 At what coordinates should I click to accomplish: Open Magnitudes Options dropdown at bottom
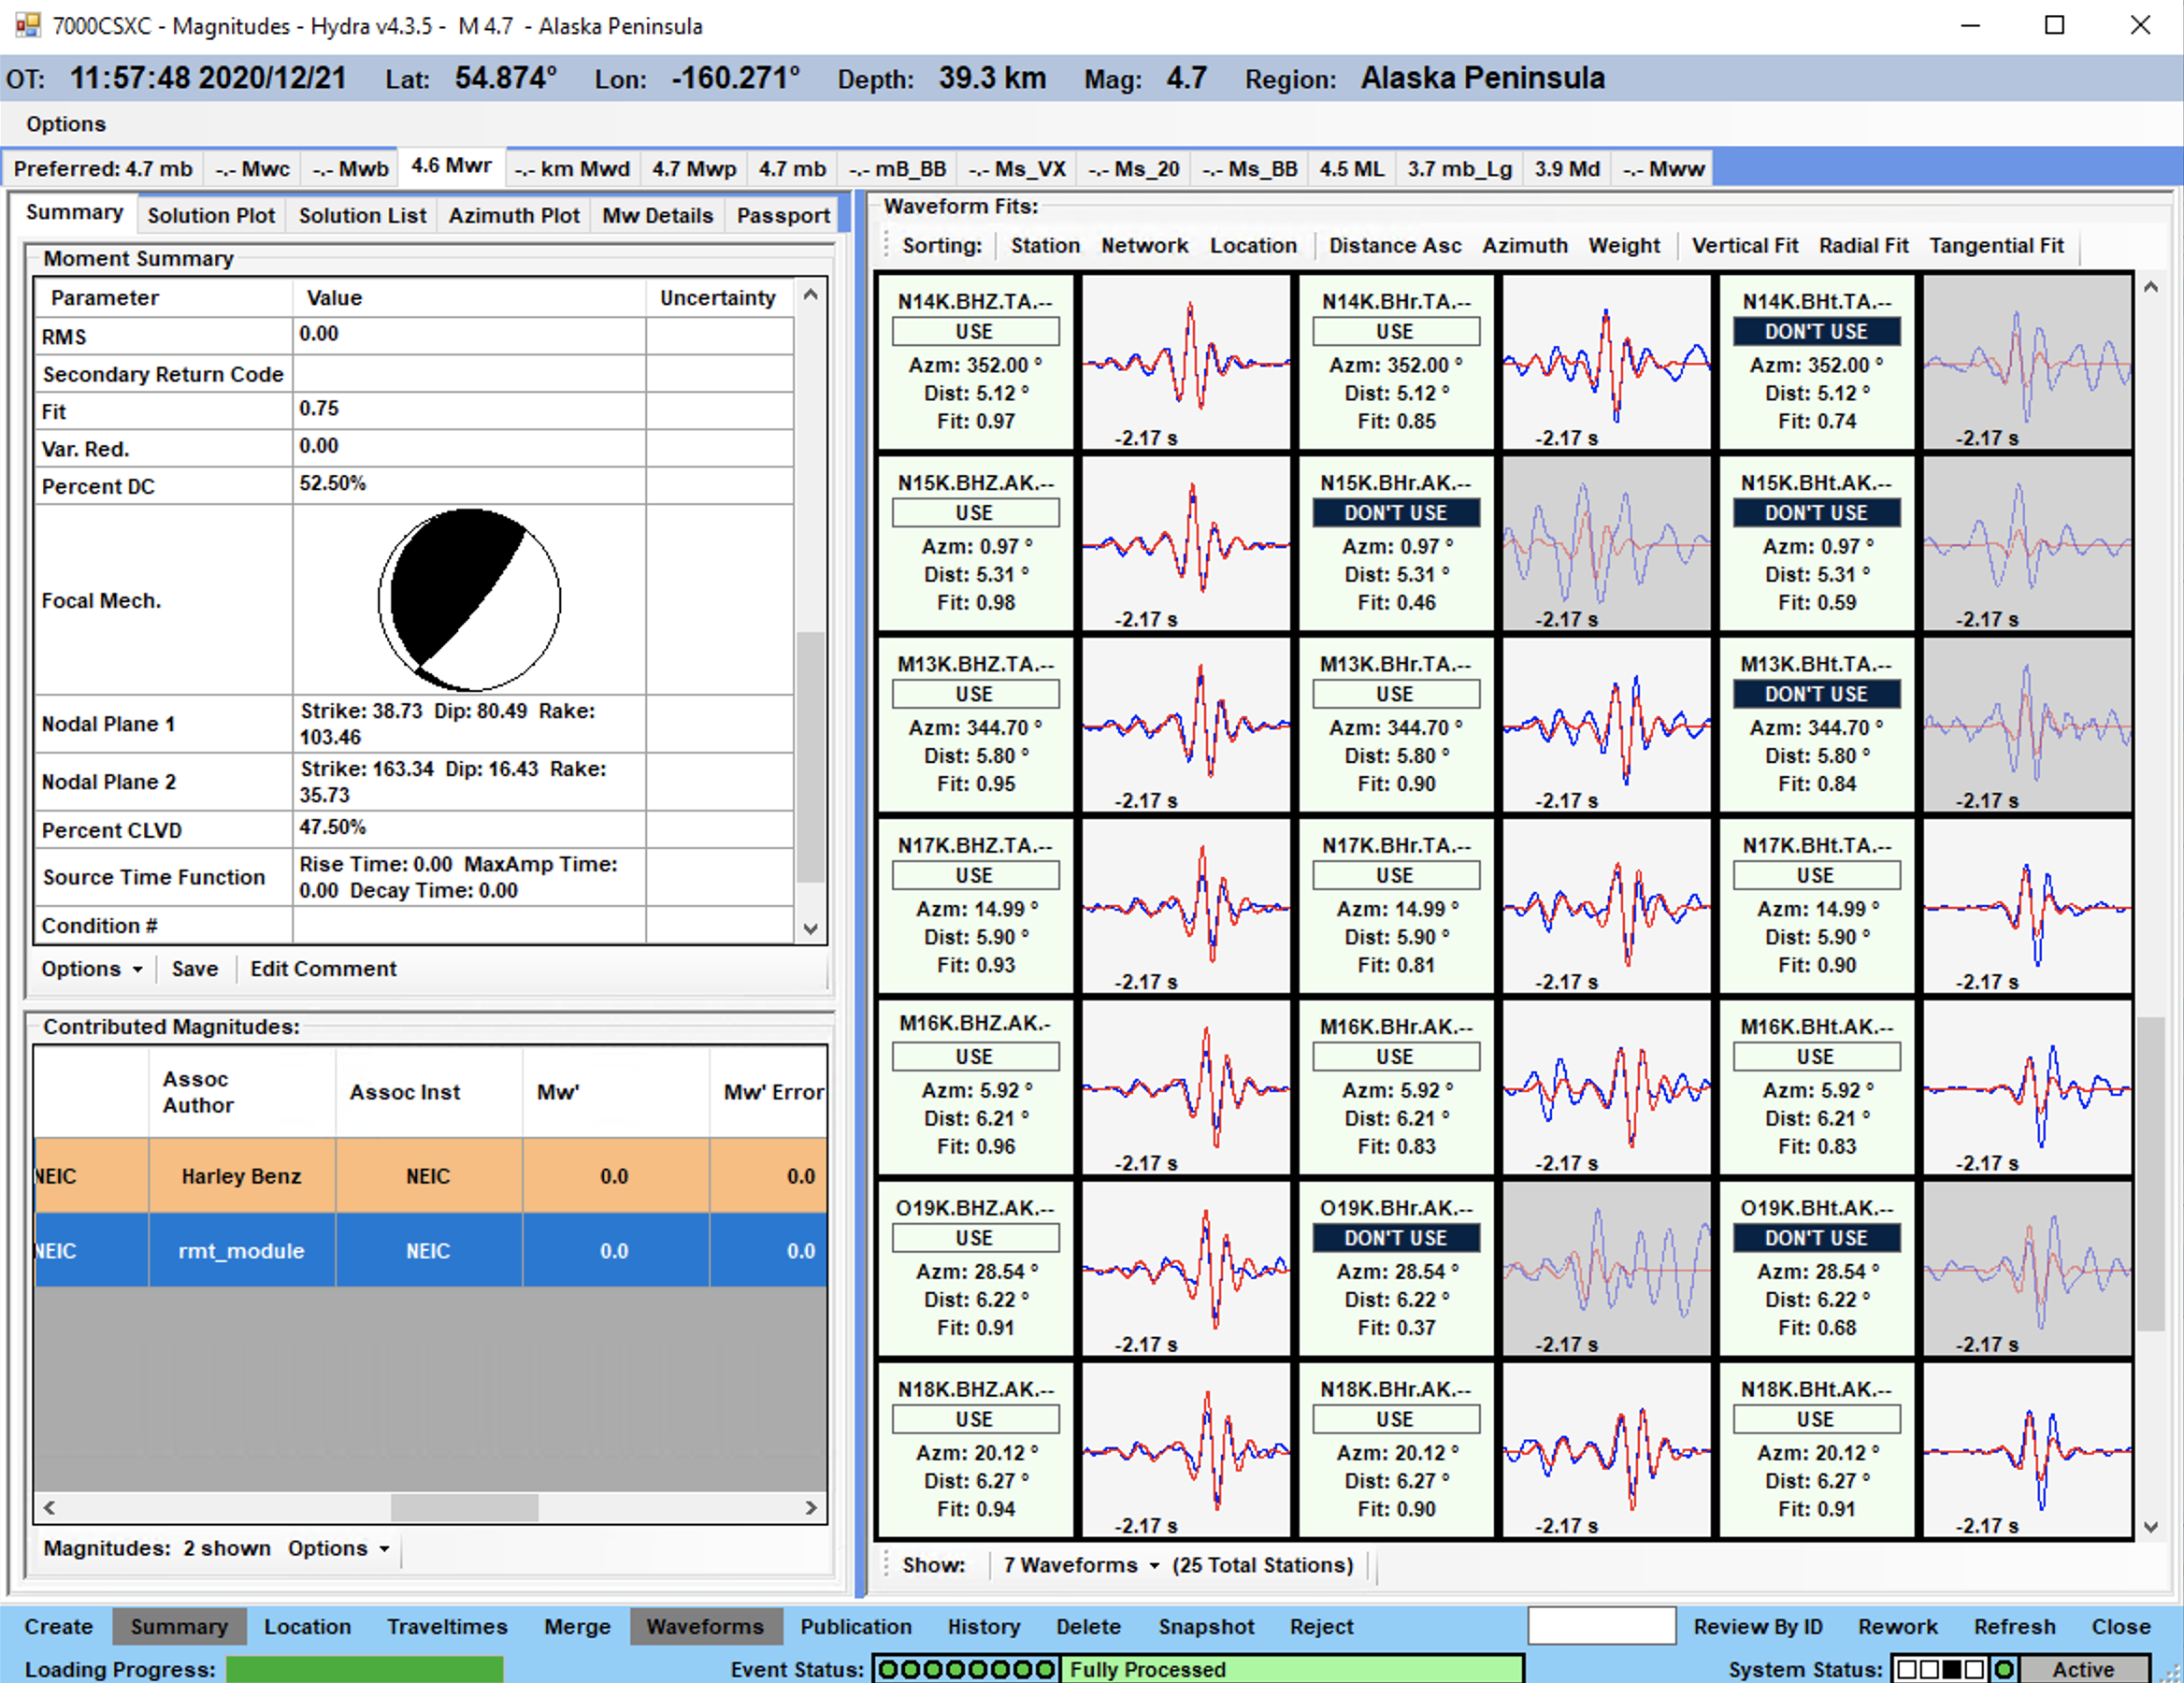pyautogui.click(x=338, y=1548)
